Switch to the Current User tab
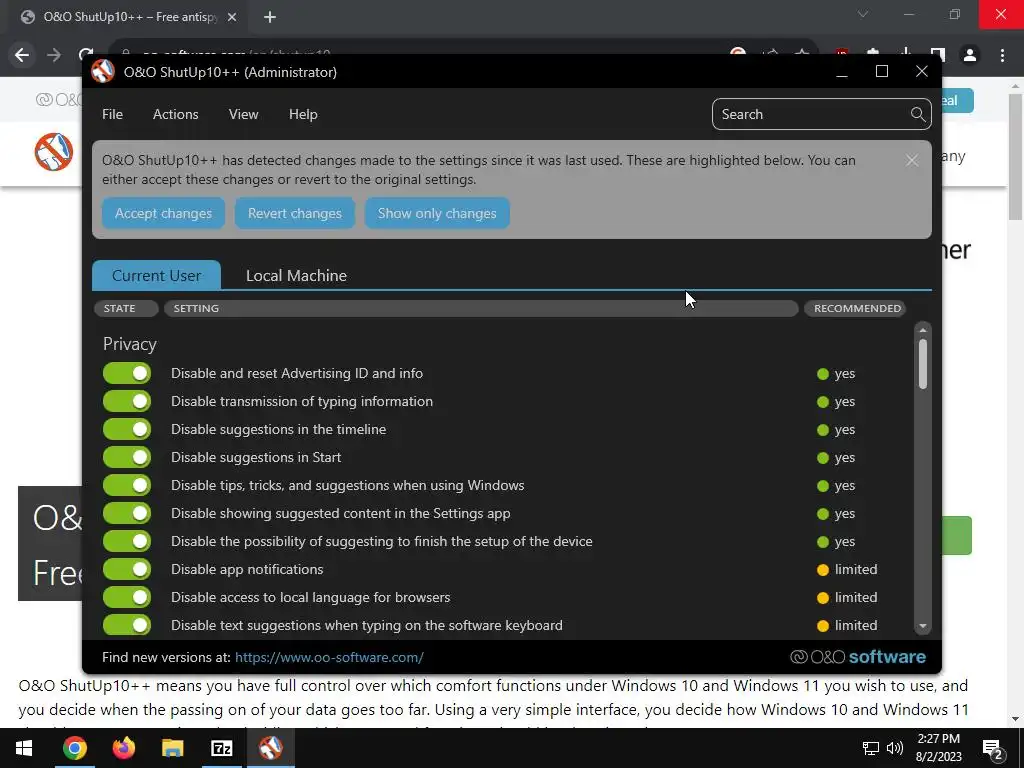The image size is (1024, 768). [156, 276]
